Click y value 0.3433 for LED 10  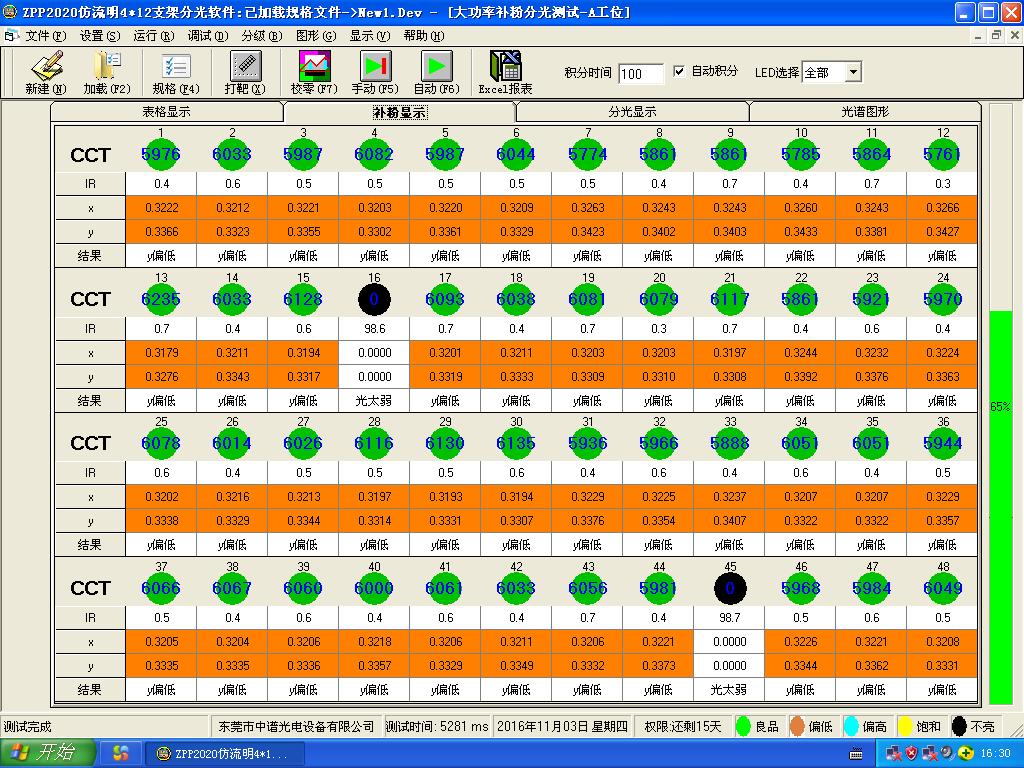(x=801, y=232)
